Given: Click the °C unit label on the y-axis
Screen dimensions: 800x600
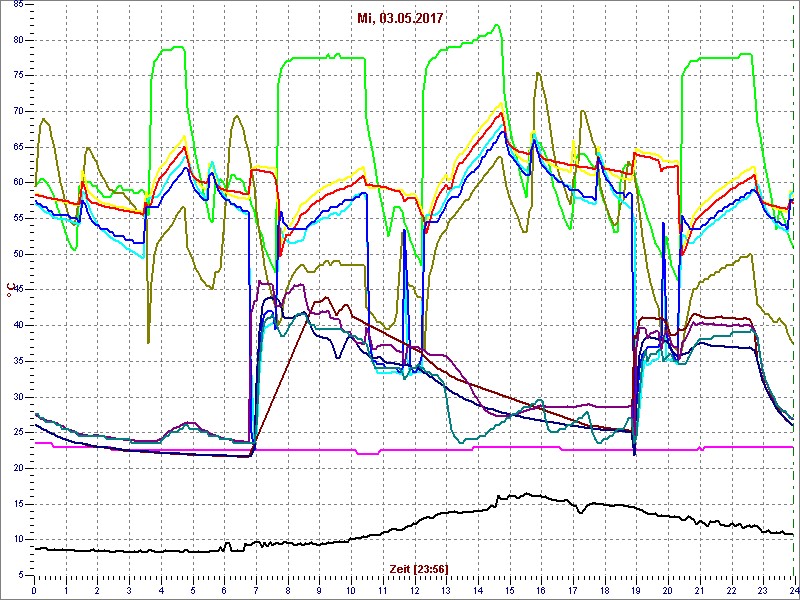Looking at the screenshot, I should point(9,289).
